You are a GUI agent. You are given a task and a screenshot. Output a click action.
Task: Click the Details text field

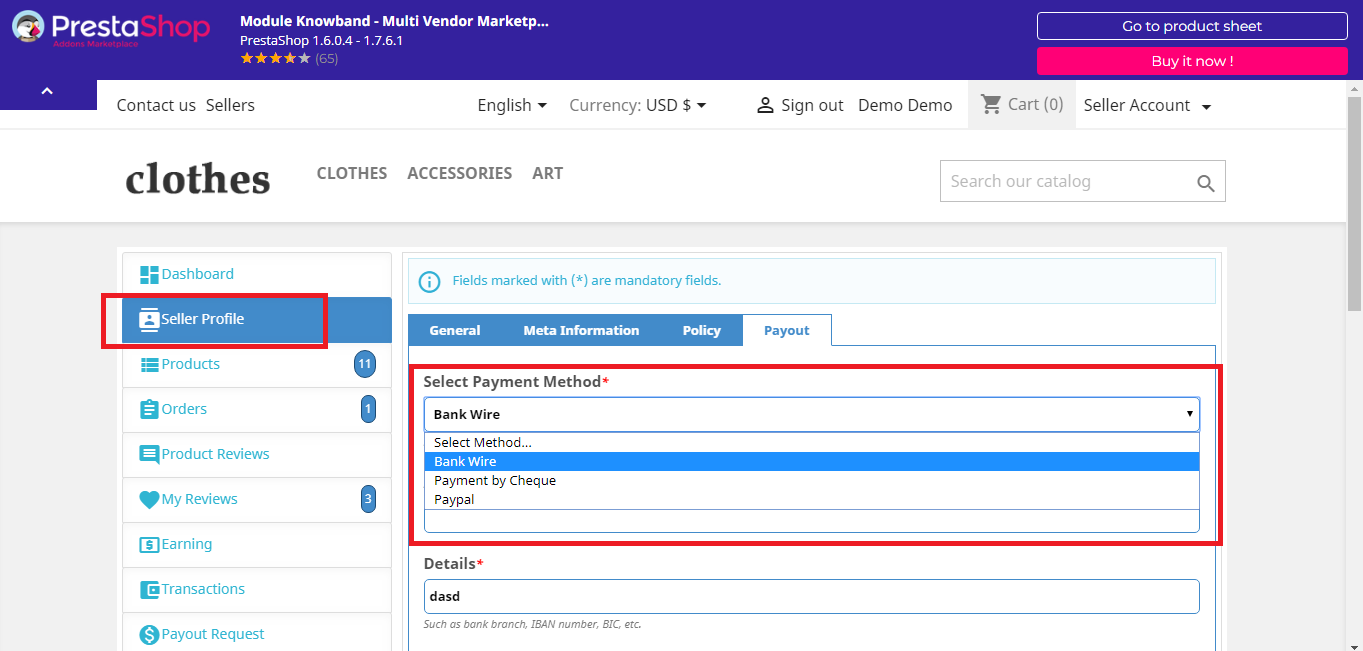point(811,597)
